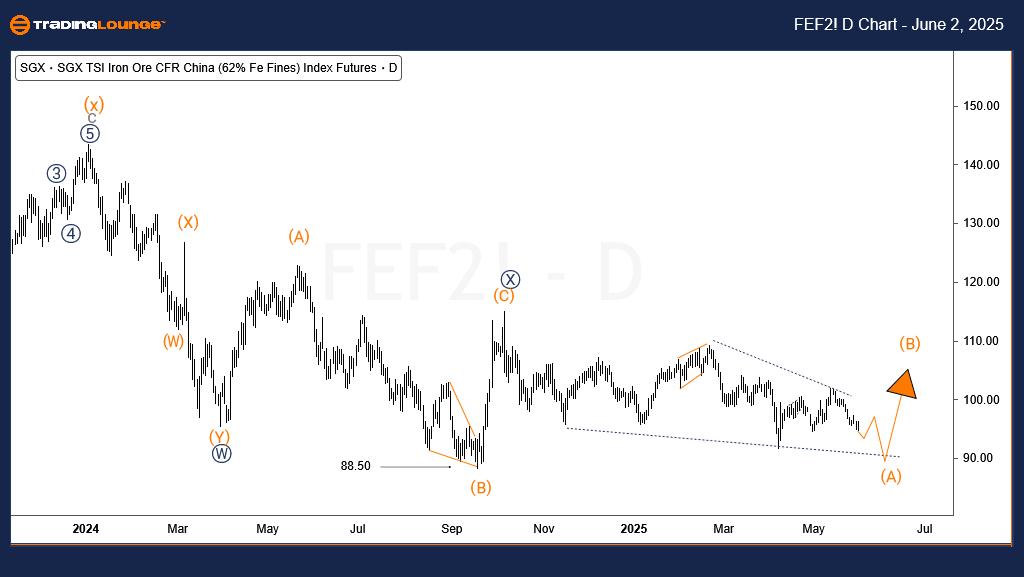The width and height of the screenshot is (1024, 577).
Task: Click the 2024 label on the time axis
Action: click(x=86, y=528)
